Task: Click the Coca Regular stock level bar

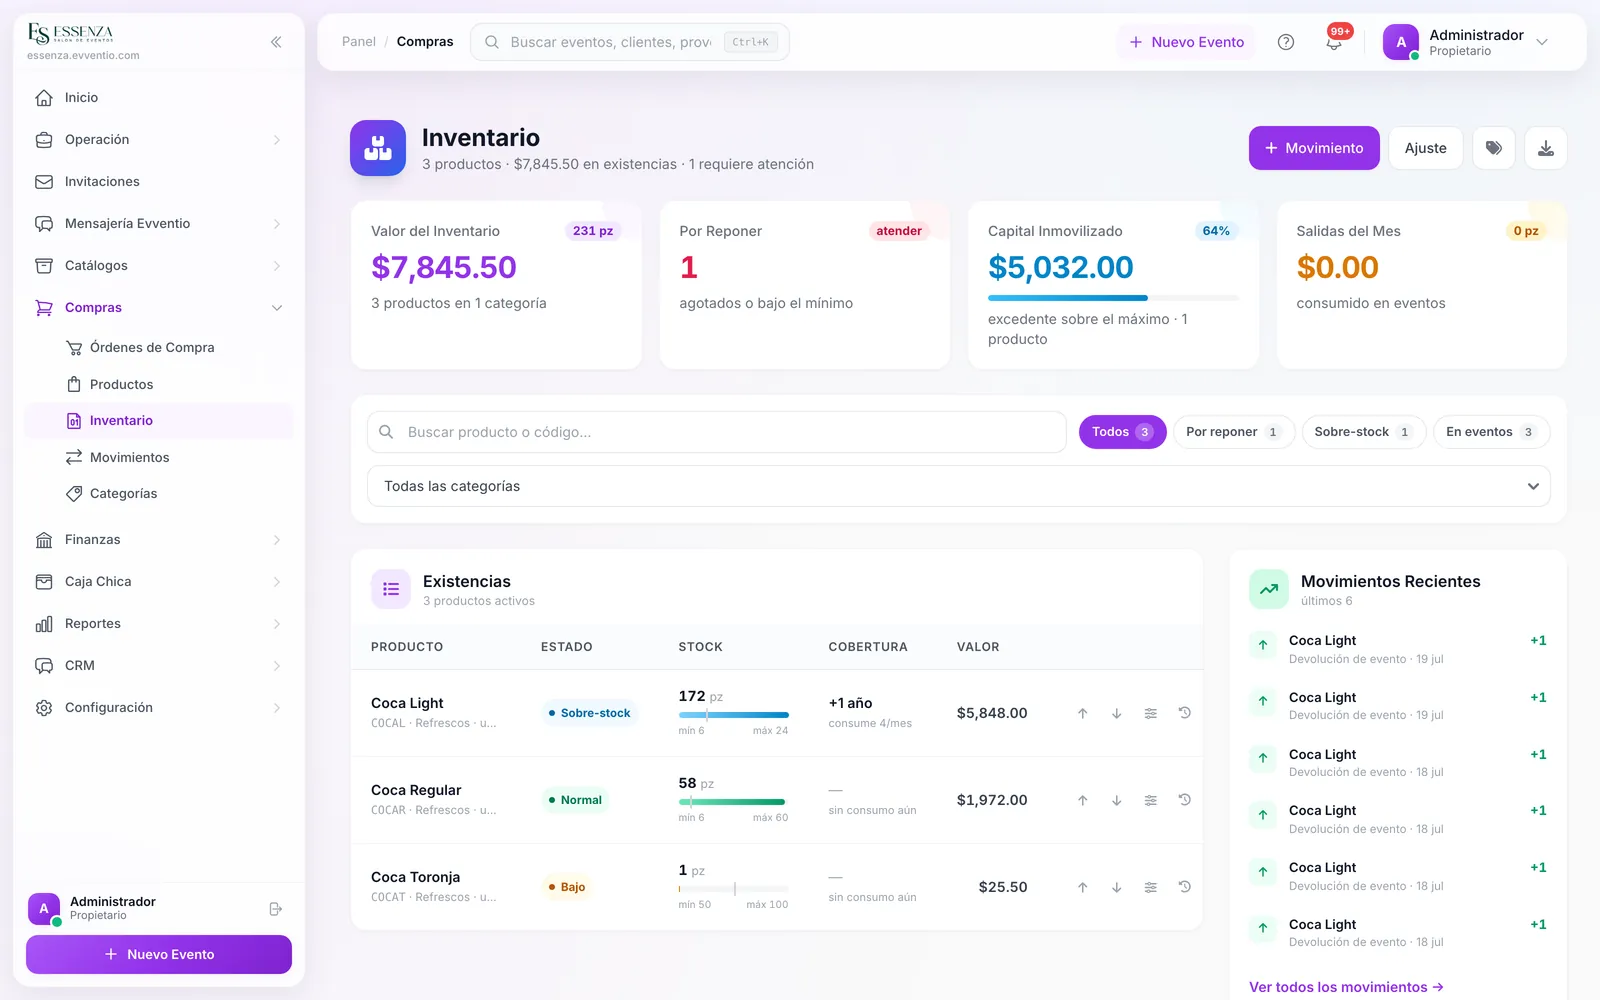Action: tap(734, 802)
